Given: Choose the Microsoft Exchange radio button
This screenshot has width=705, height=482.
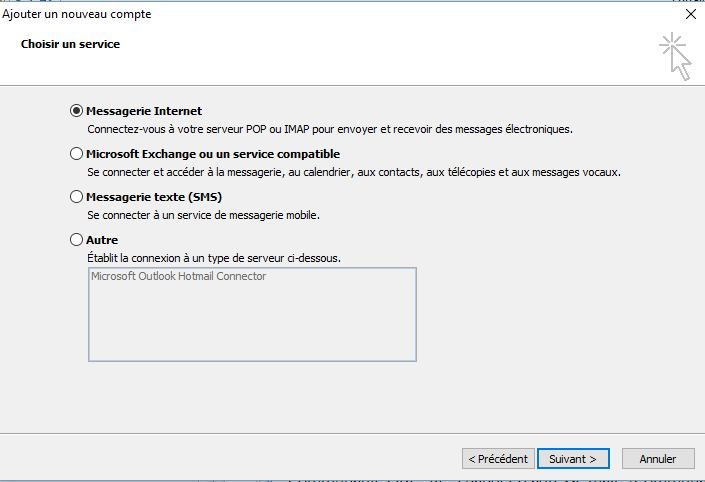Looking at the screenshot, I should click(77, 154).
